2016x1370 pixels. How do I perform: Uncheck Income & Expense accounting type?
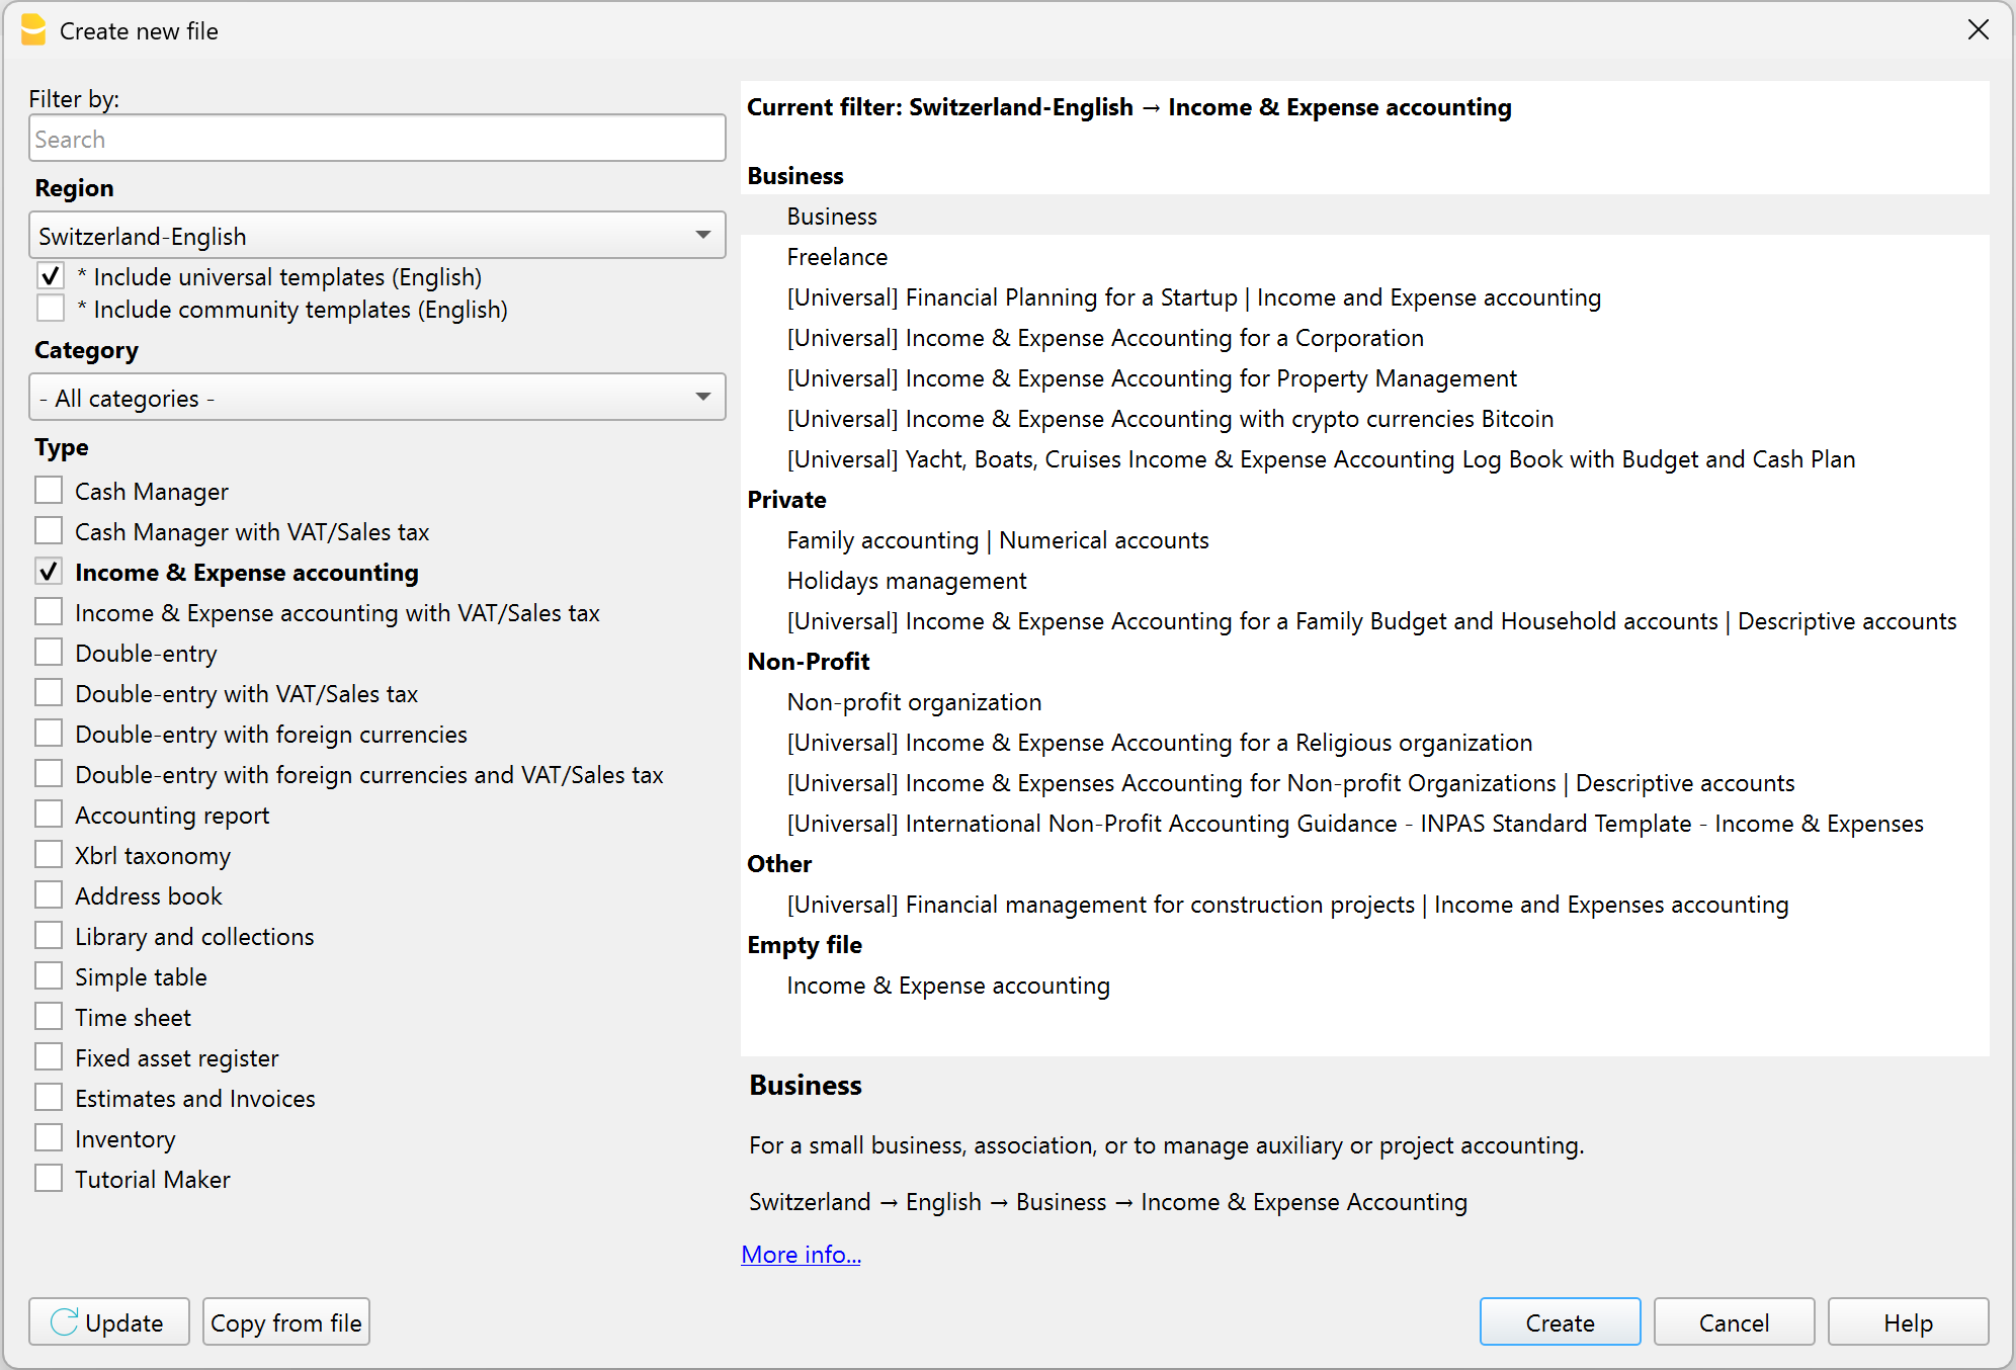click(x=49, y=572)
